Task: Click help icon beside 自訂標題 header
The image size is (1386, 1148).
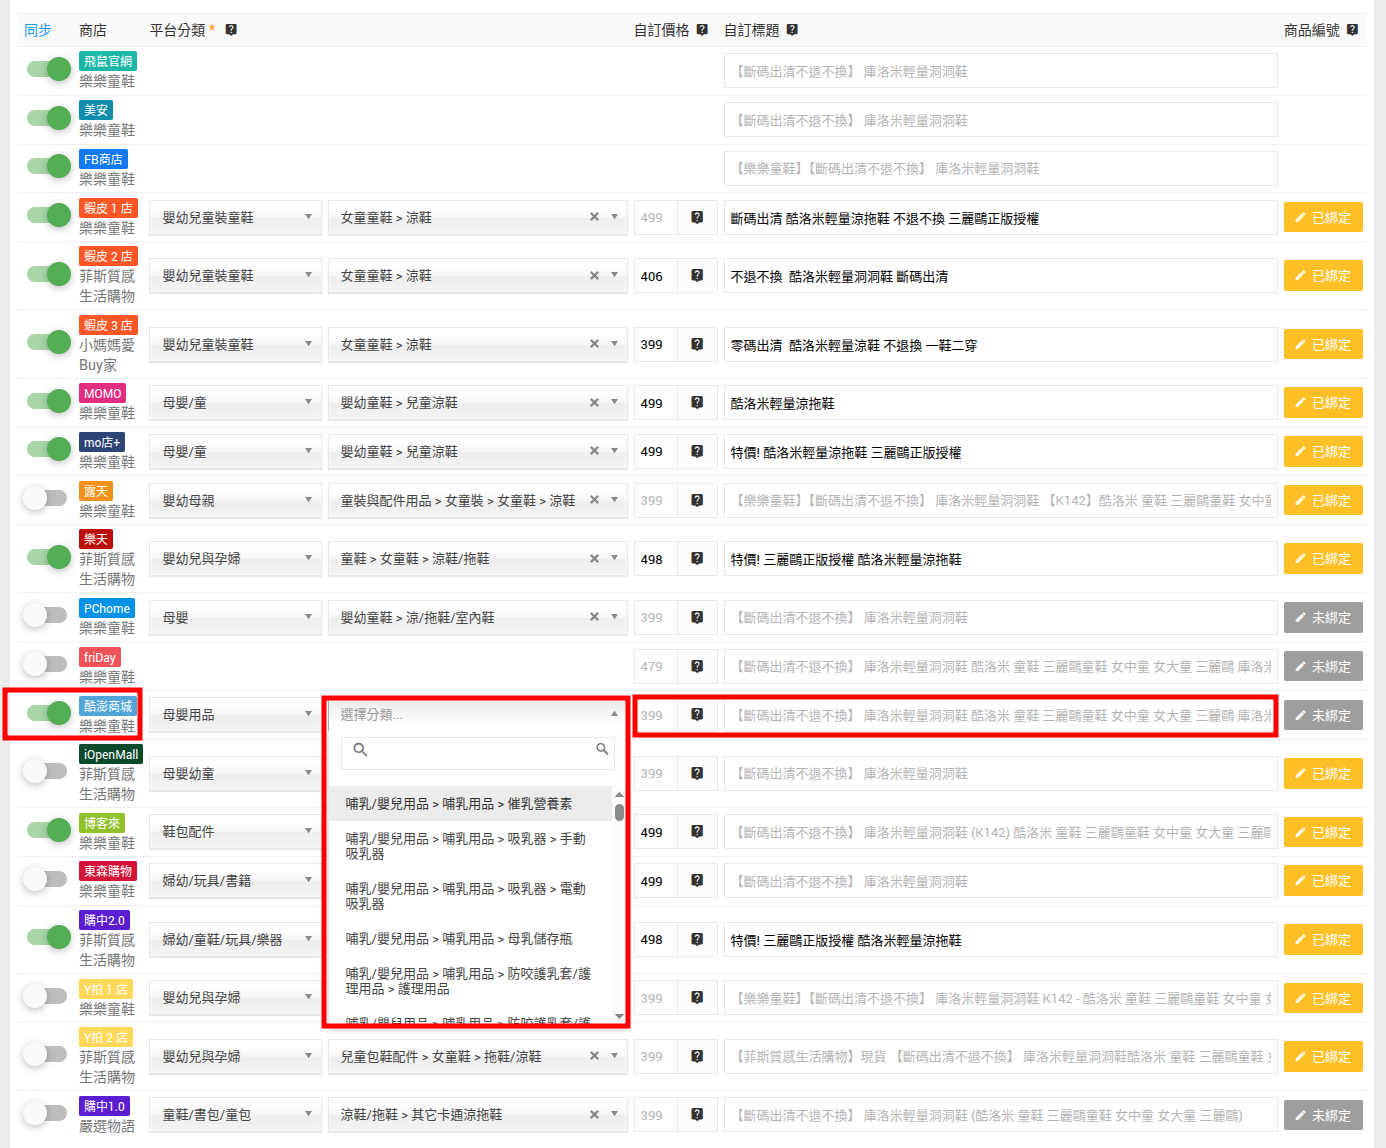Action: coord(792,30)
